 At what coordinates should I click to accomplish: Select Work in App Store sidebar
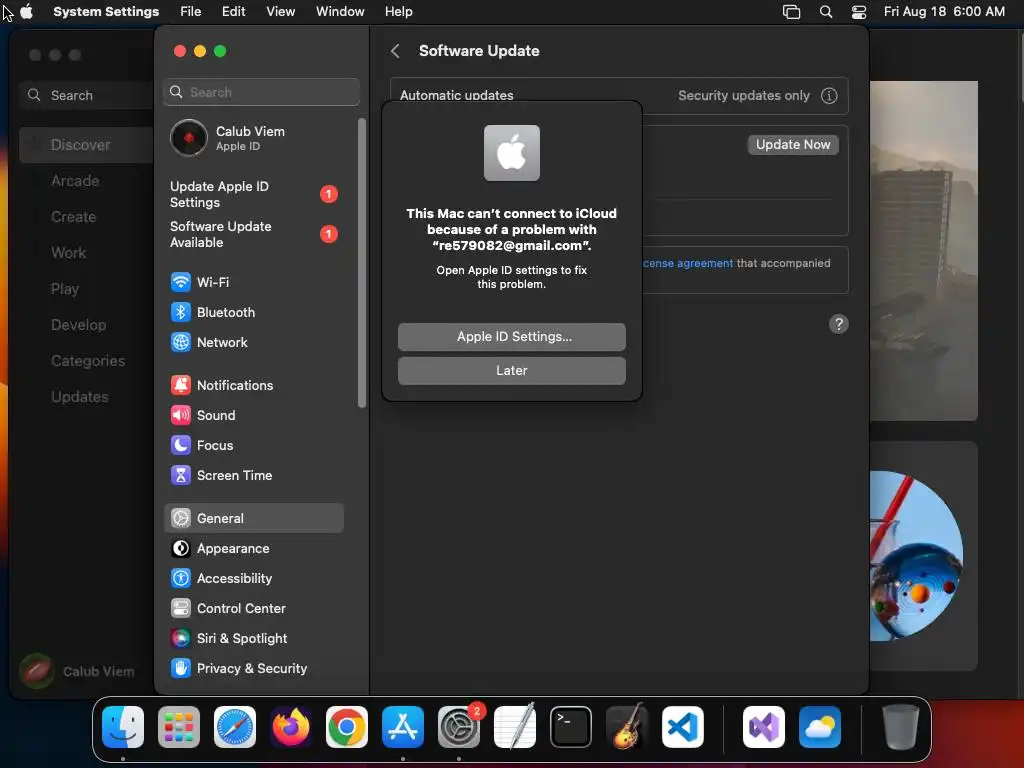pyautogui.click(x=86, y=253)
